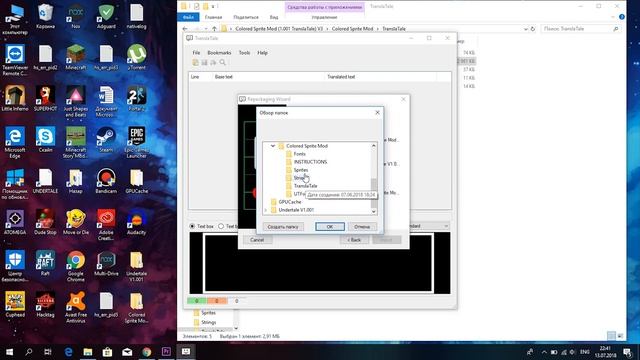Viewport: 640px width, 360px height.
Task: Launch Audacity desktop shortcut
Action: click(x=136, y=222)
